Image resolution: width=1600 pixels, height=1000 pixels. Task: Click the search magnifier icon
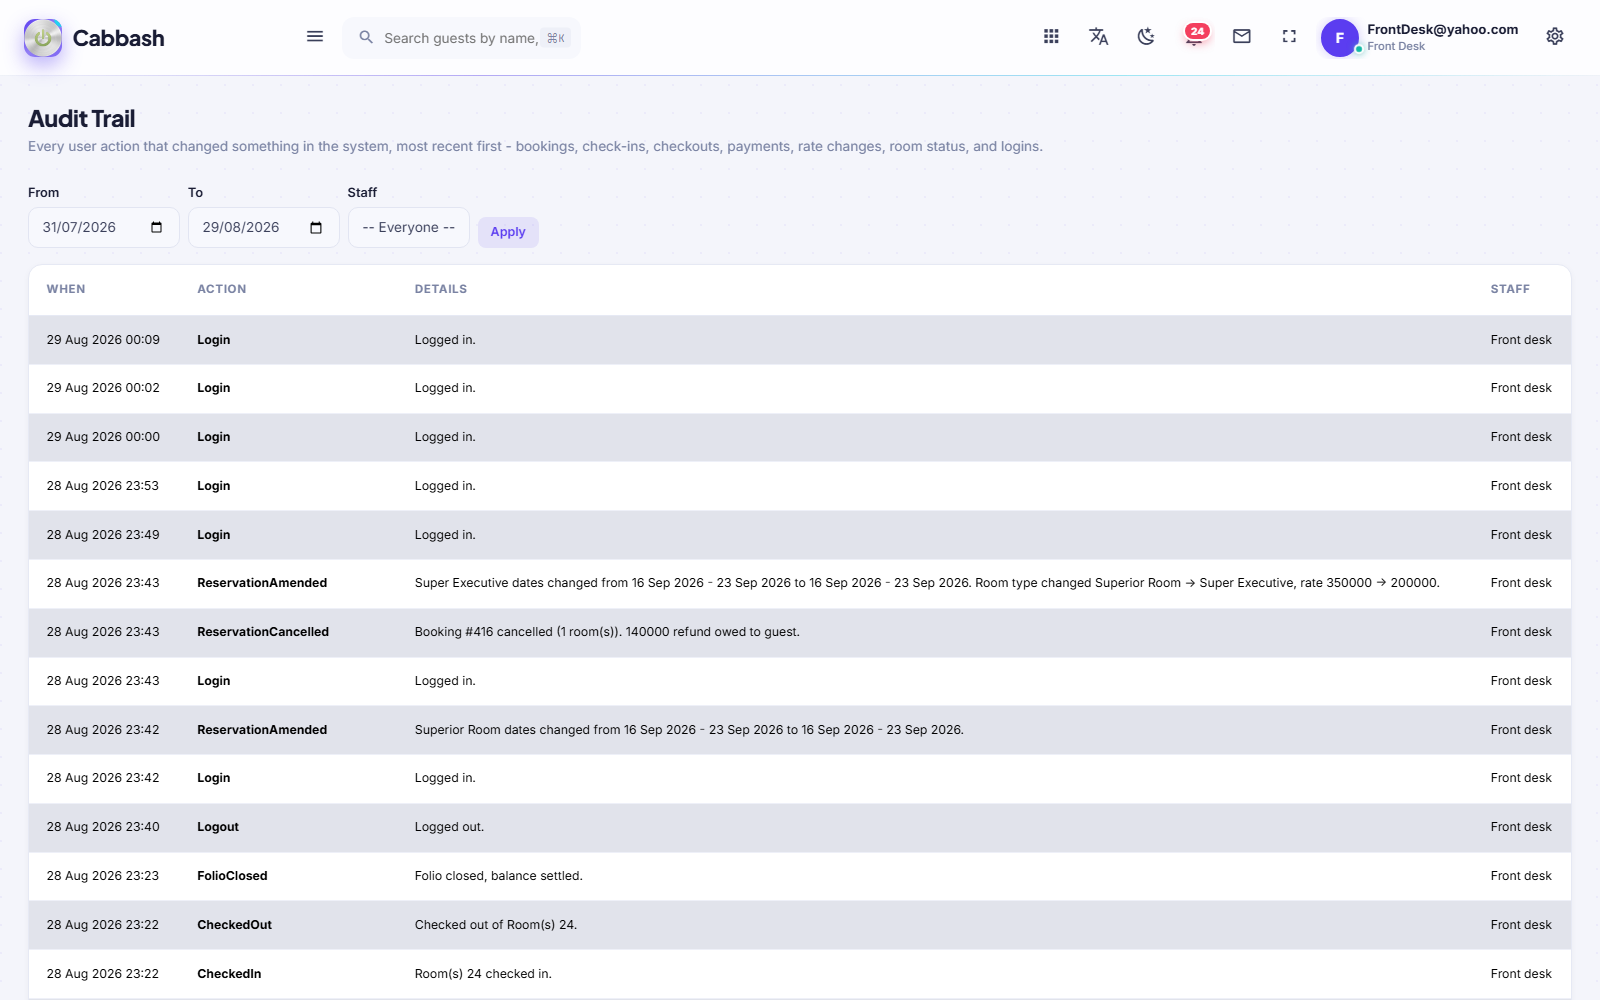click(x=366, y=37)
